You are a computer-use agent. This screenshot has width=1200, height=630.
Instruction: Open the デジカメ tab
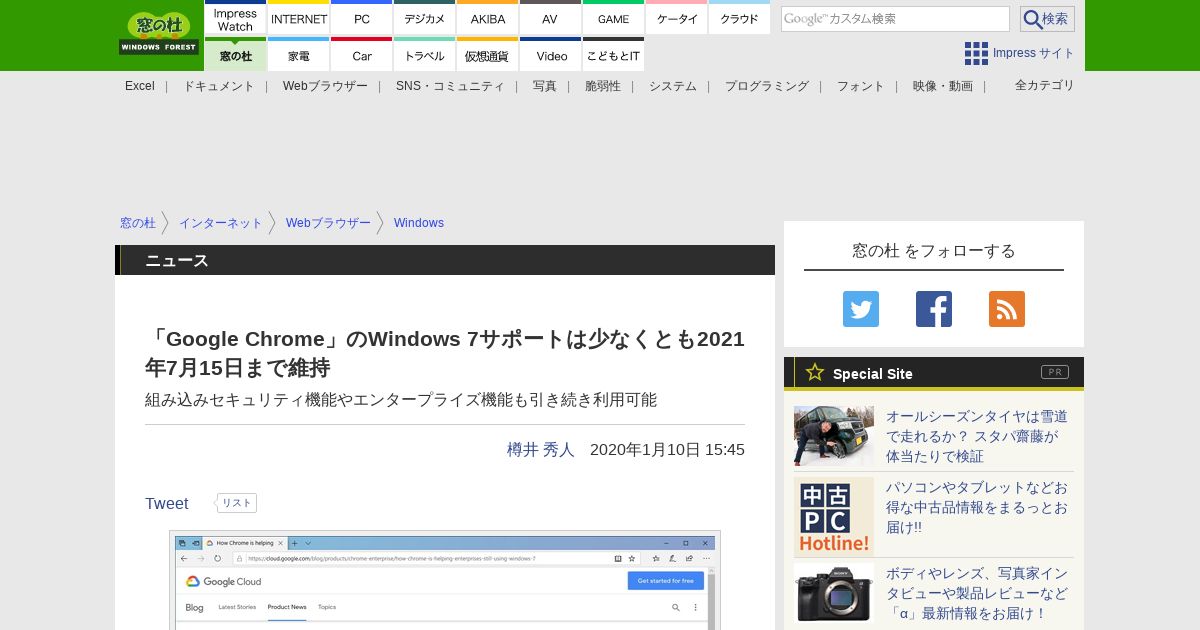(x=424, y=19)
